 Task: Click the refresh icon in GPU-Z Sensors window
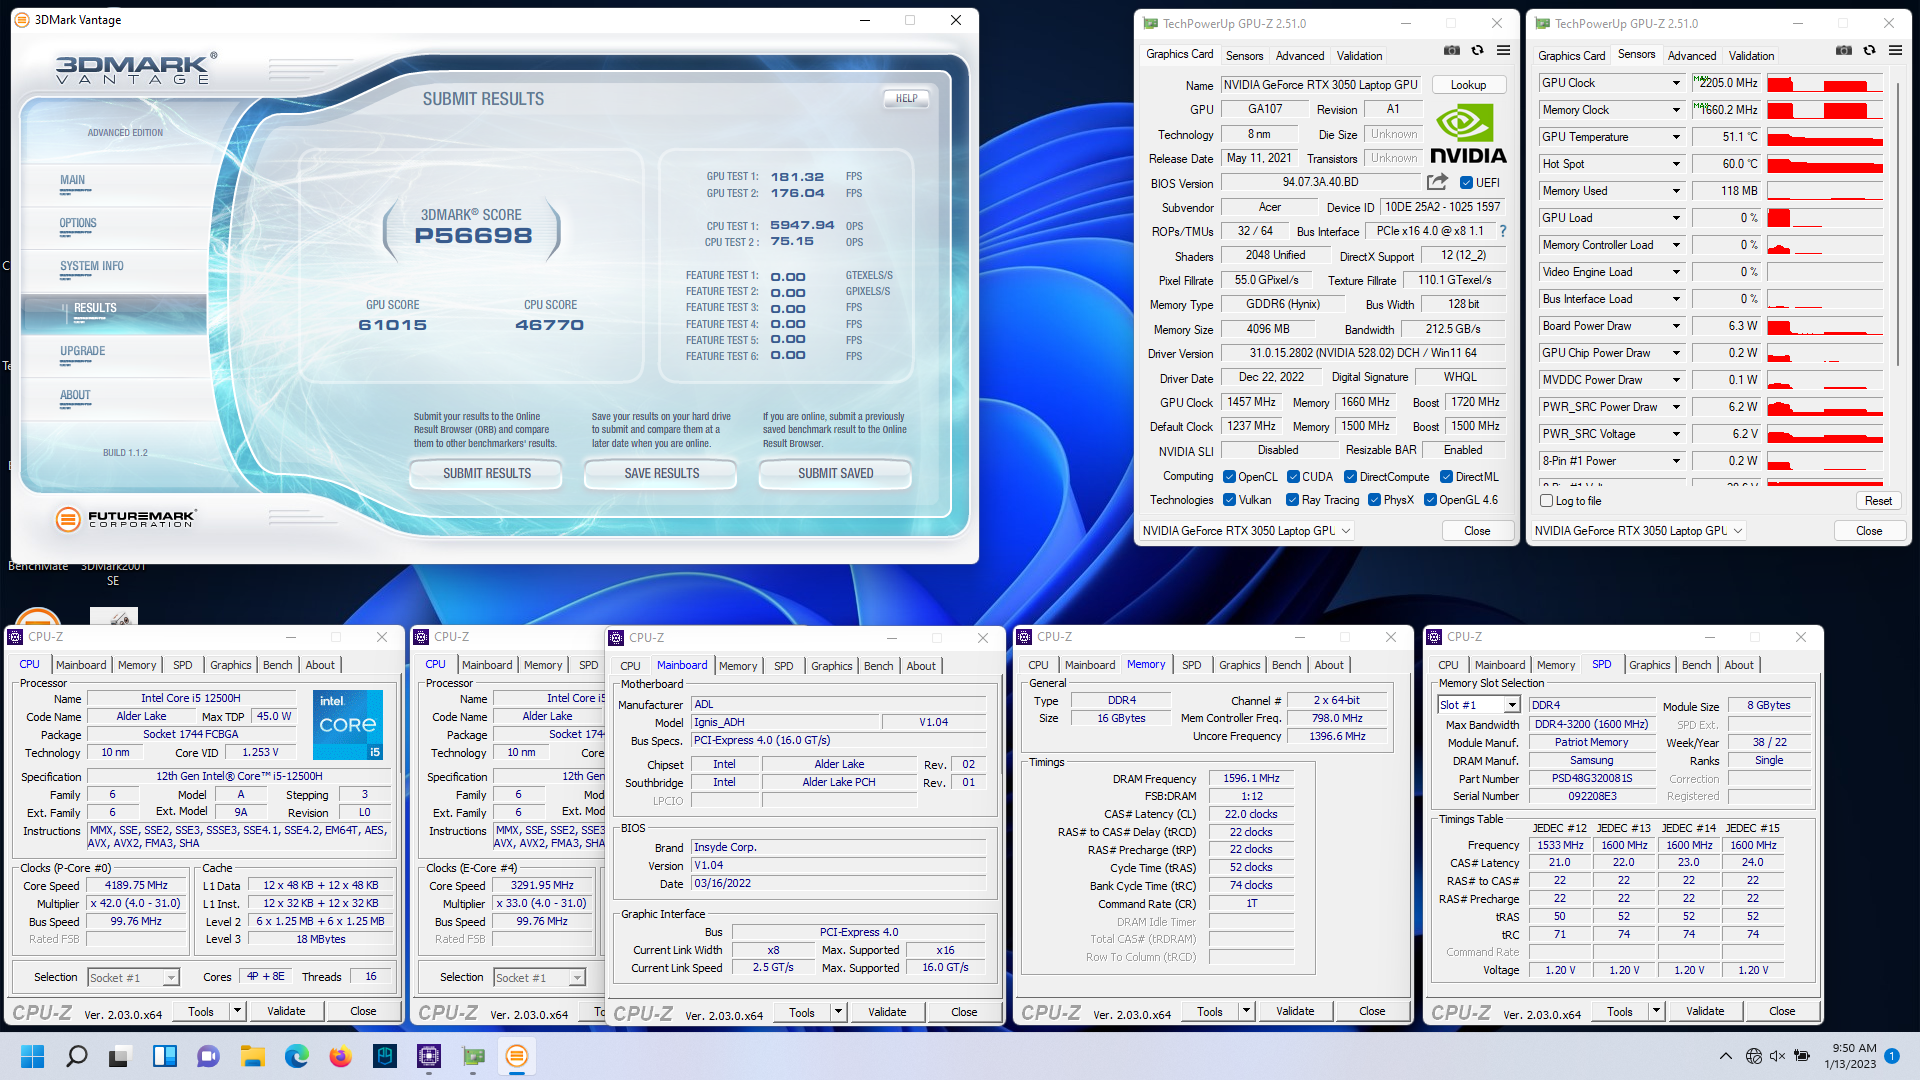(x=1869, y=50)
